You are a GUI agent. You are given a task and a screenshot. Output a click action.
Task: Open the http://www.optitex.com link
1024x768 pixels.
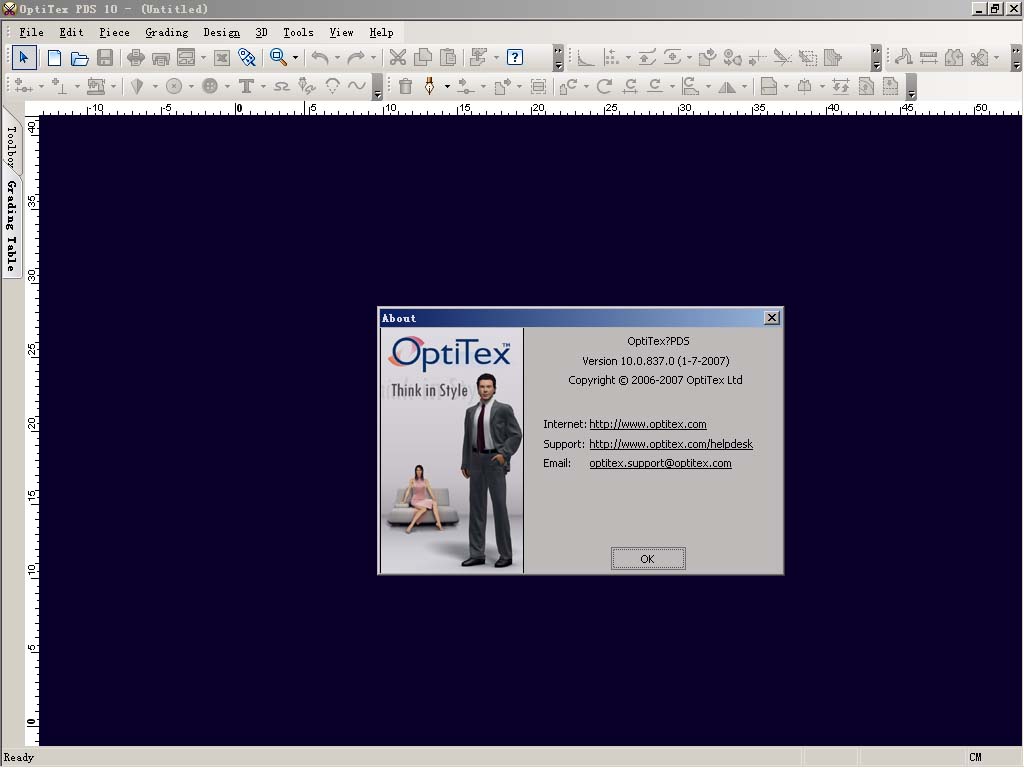[648, 424]
